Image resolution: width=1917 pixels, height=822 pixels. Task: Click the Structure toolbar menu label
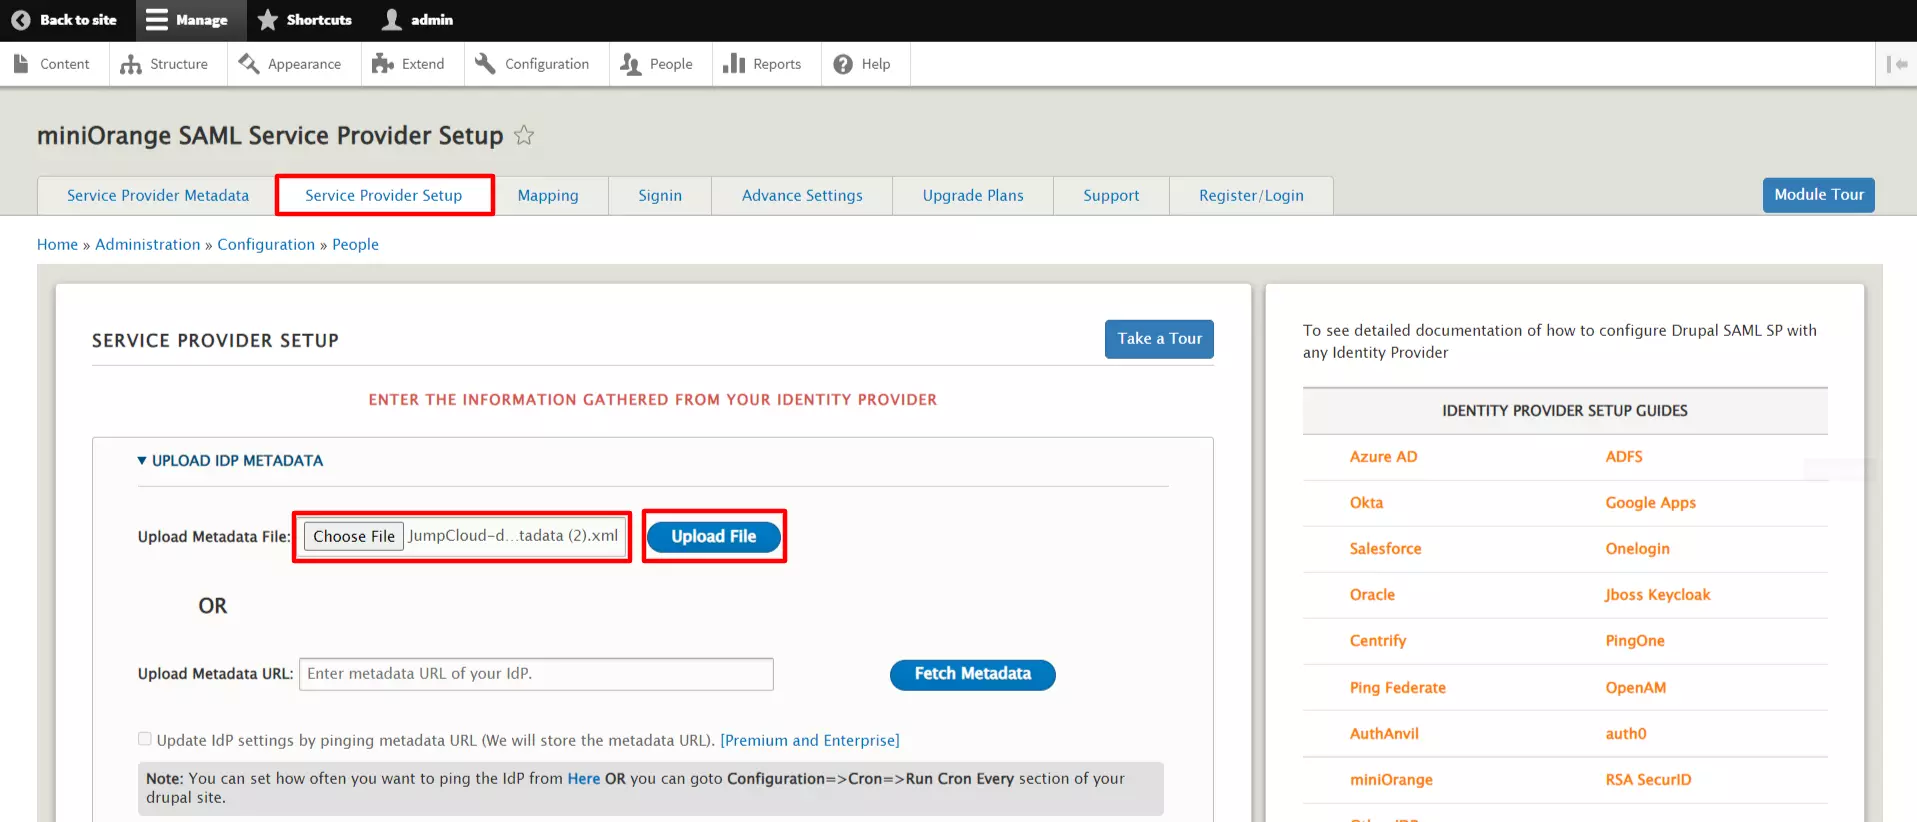tap(179, 64)
